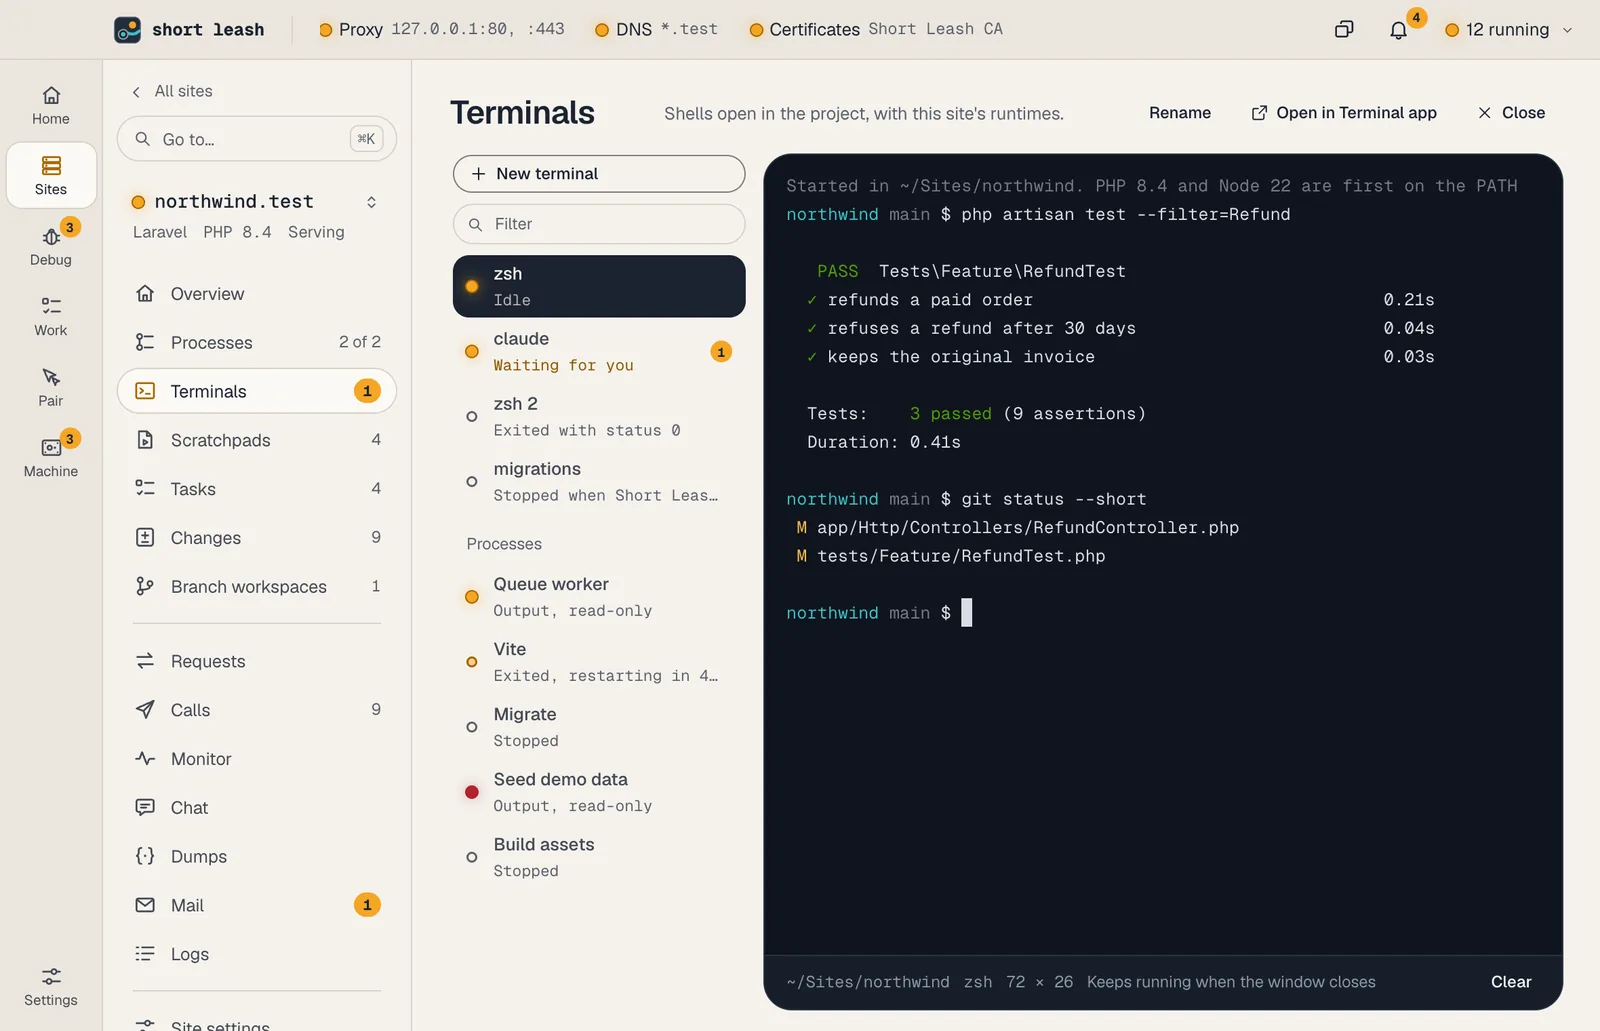Click the Certificates status in top bar
The width and height of the screenshot is (1600, 1031).
point(876,30)
